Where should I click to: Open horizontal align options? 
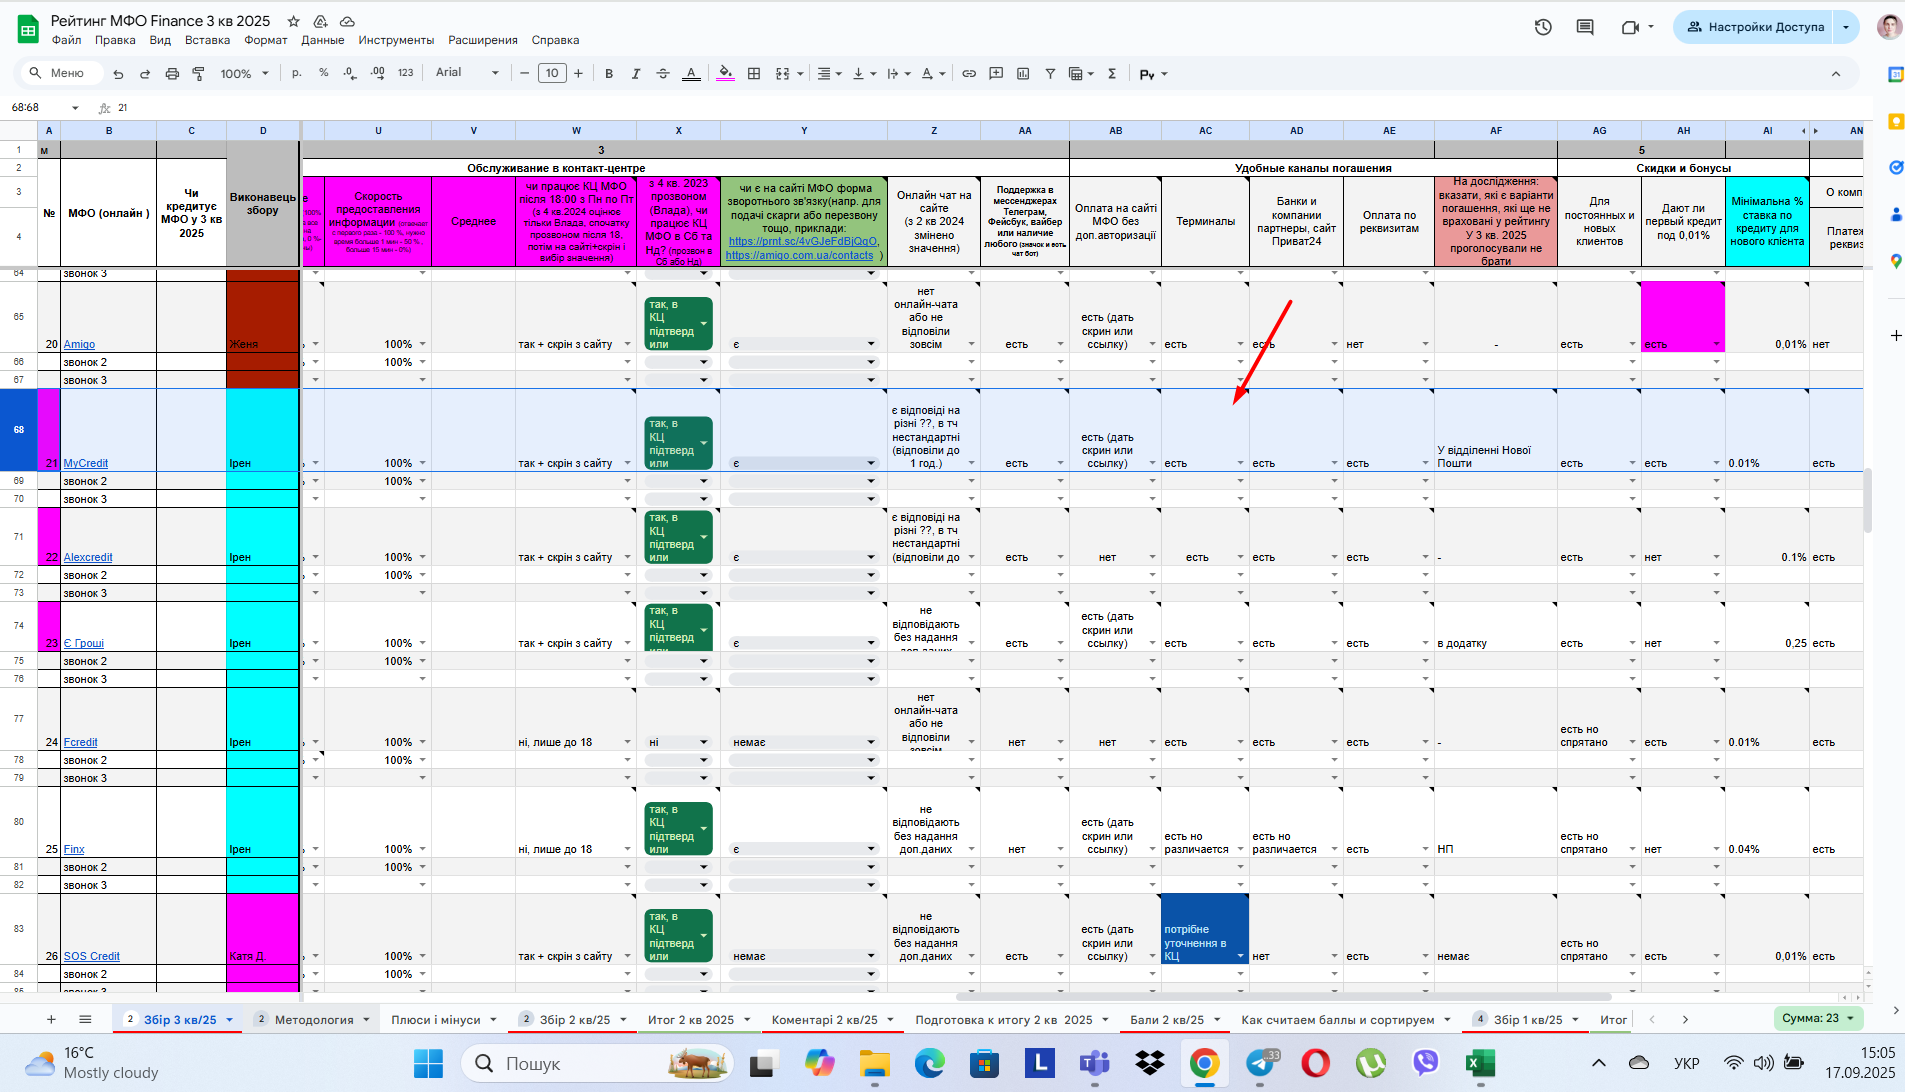829,73
